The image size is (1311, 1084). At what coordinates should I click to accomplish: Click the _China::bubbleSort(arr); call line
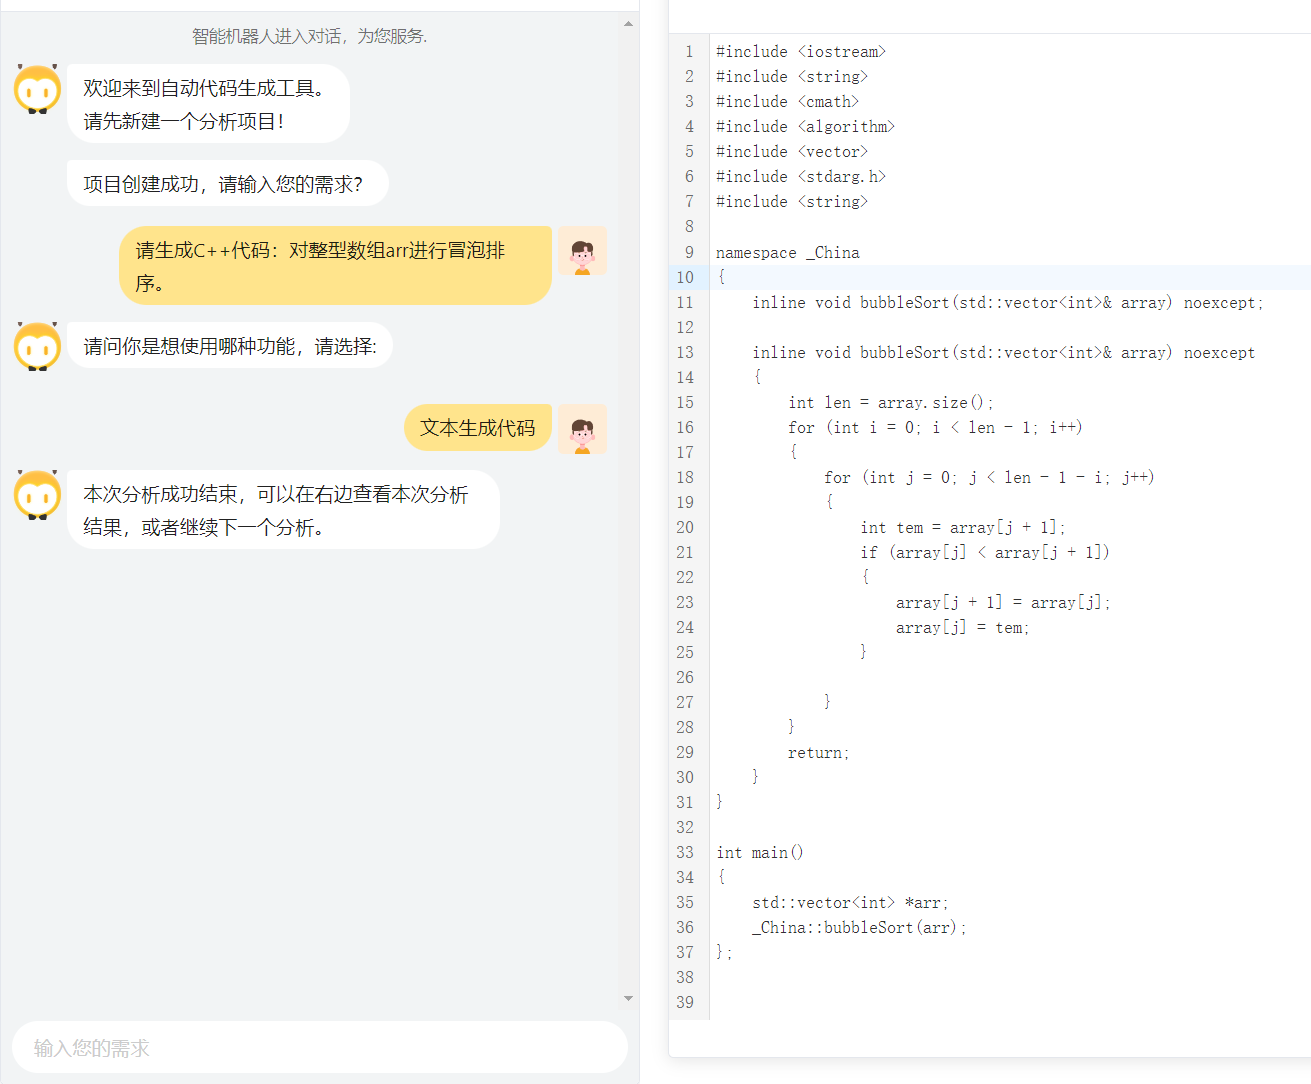pos(859,928)
